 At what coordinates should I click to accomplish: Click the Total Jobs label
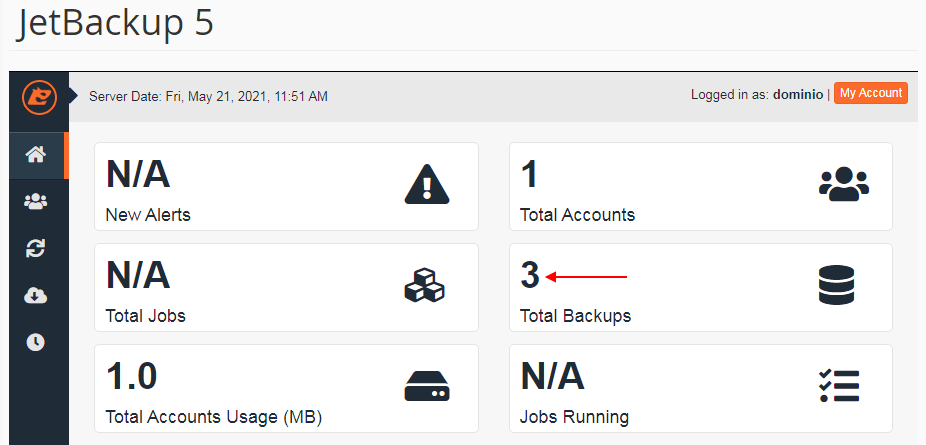[x=146, y=316]
